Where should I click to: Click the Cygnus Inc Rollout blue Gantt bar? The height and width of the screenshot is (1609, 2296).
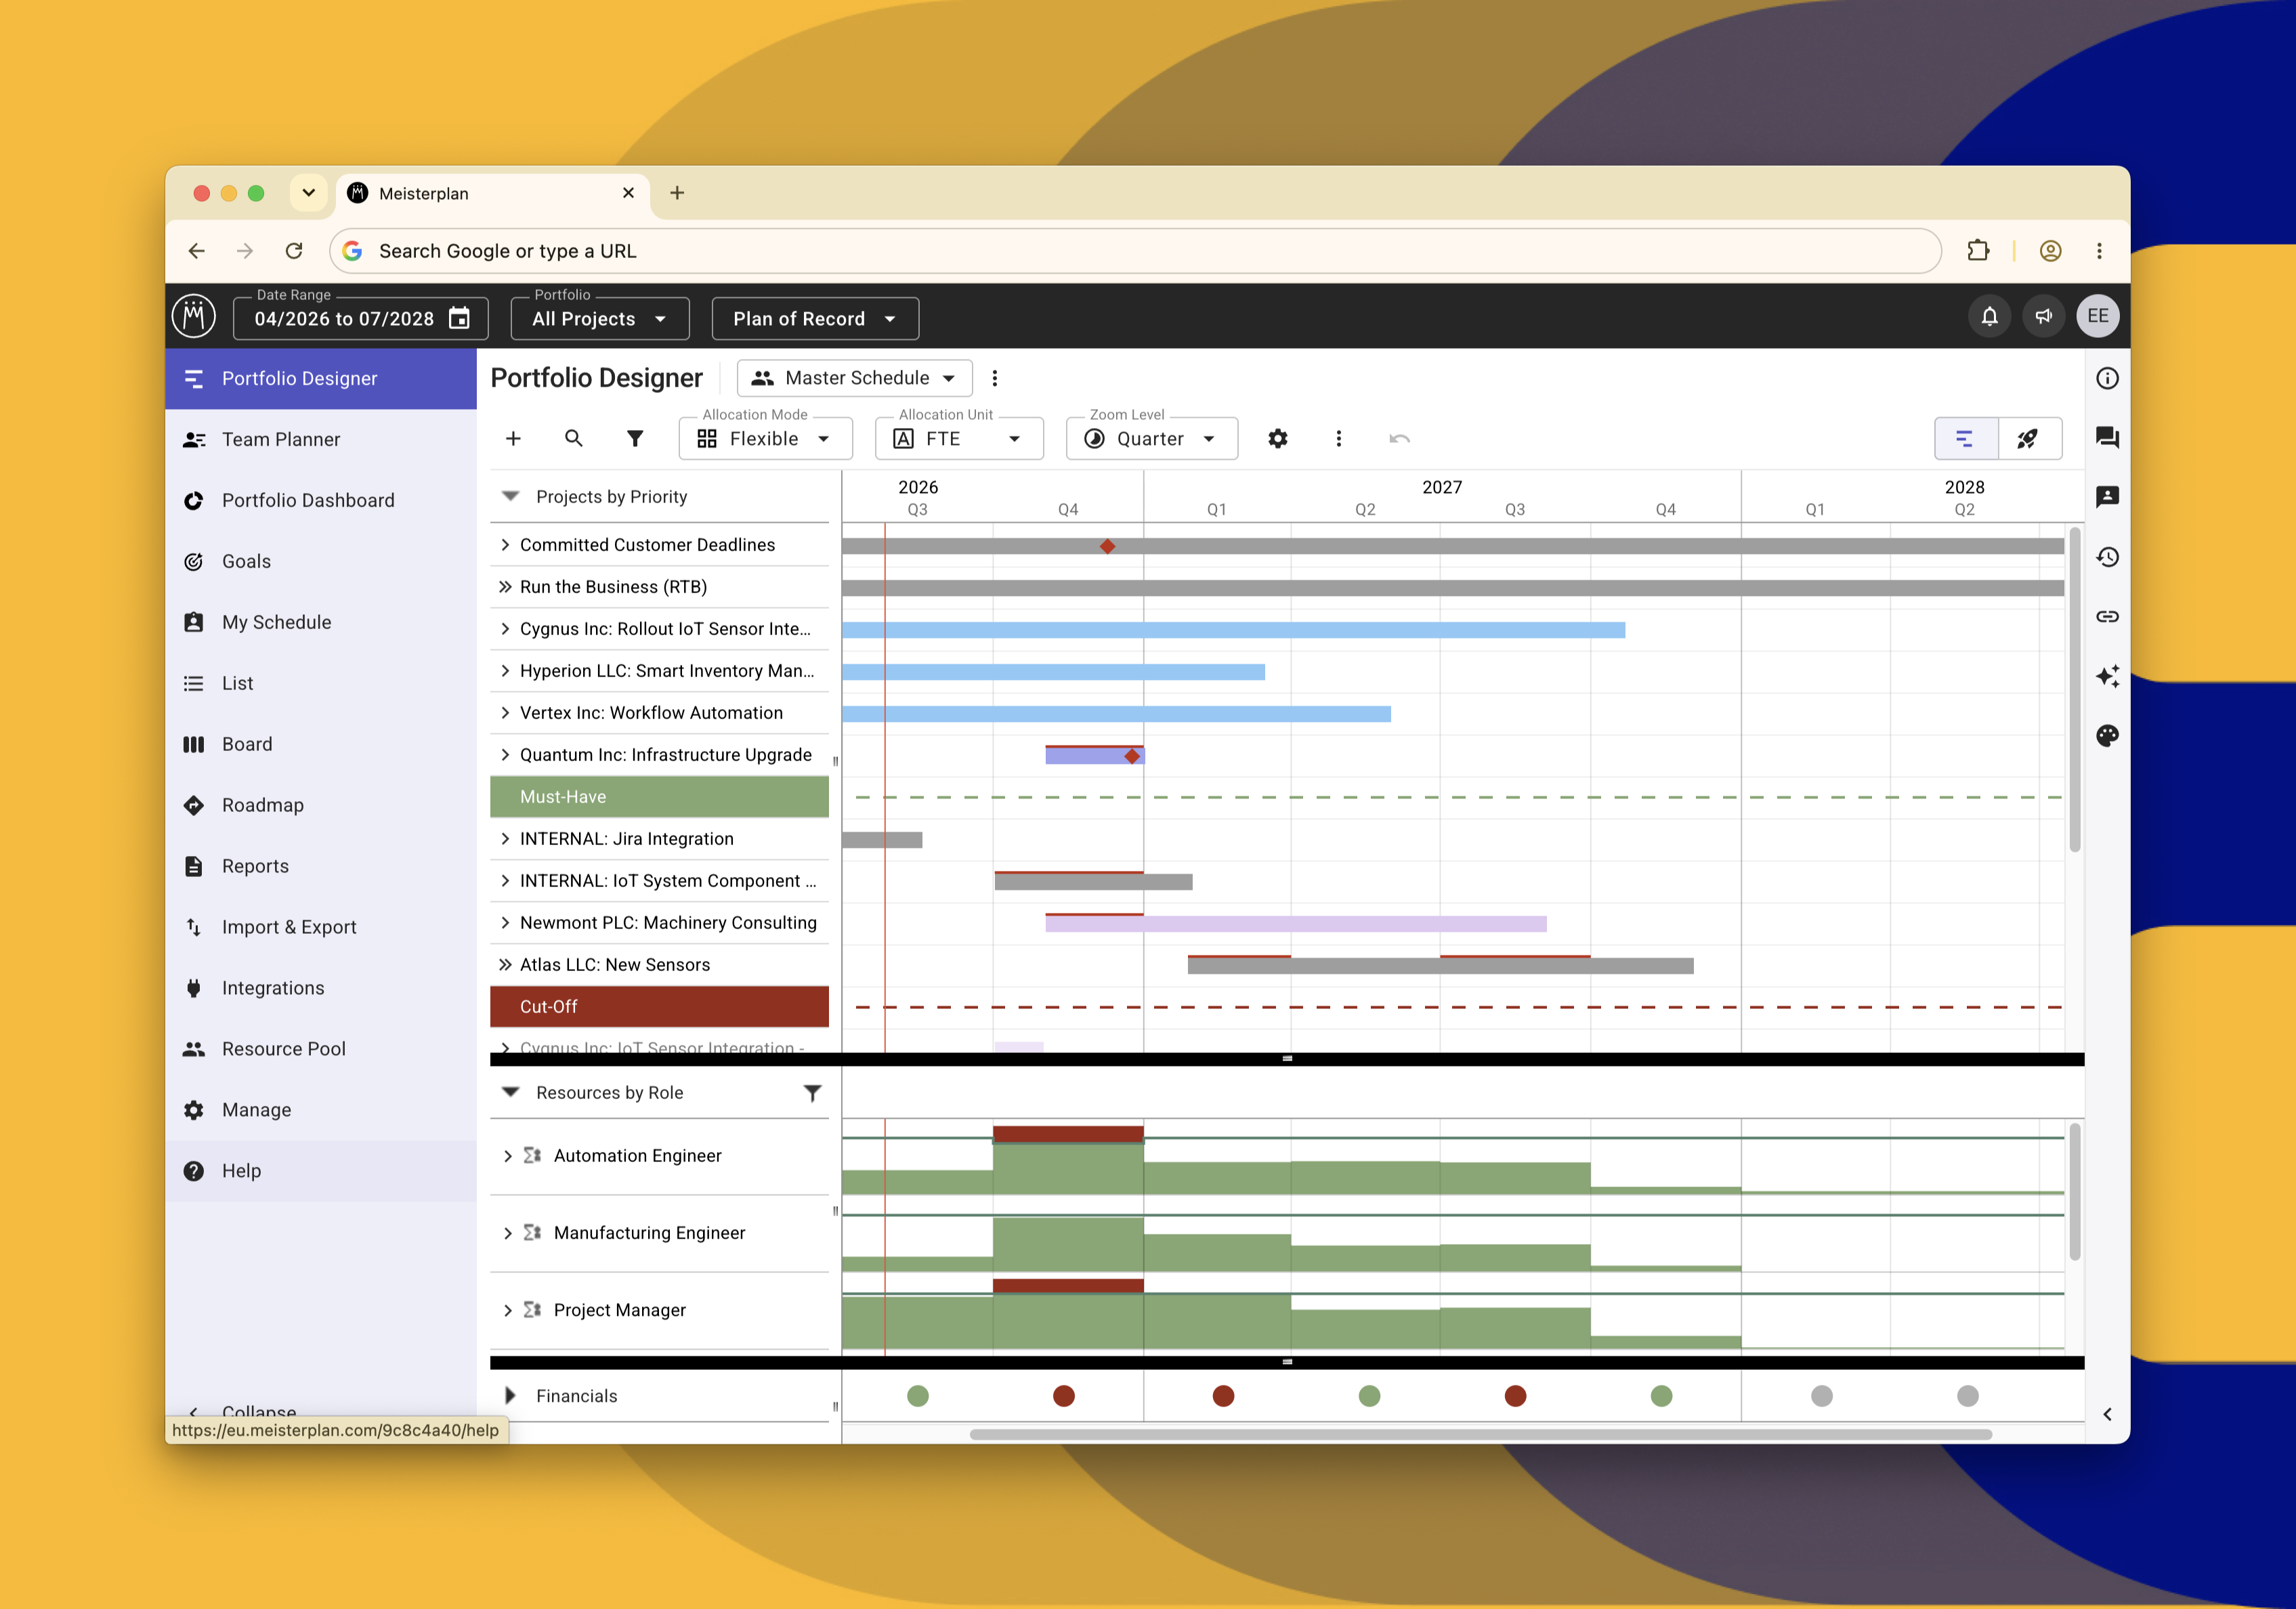1233,630
